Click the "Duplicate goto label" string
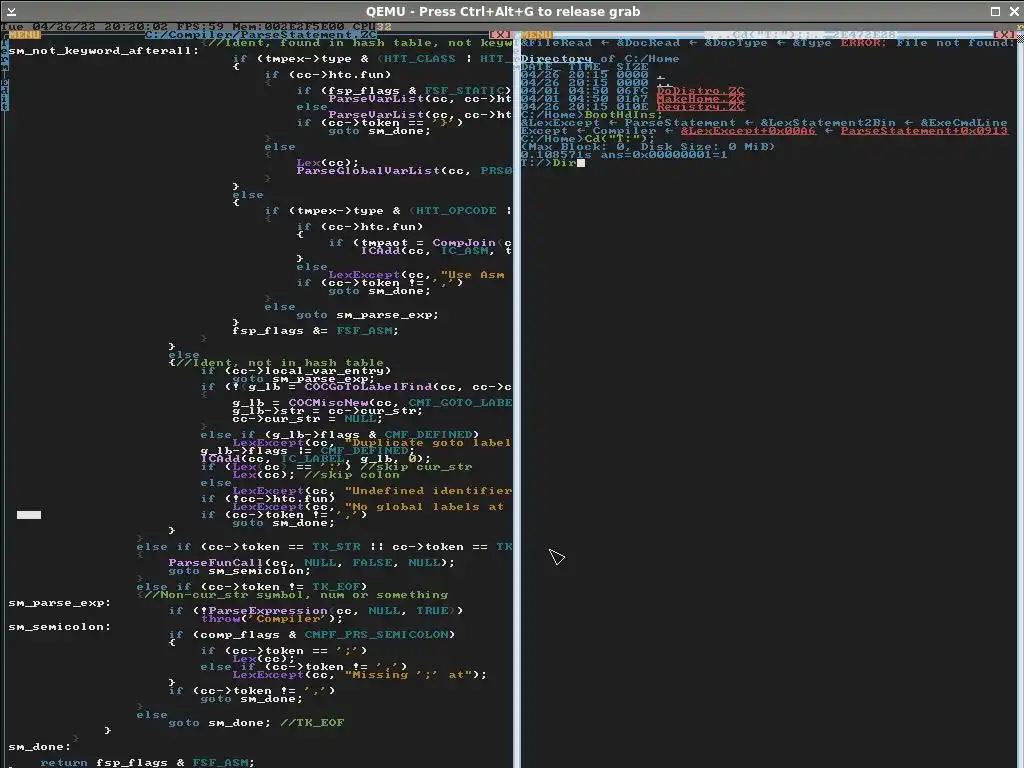Screen dimensions: 1024x768 pyautogui.click(x=428, y=443)
